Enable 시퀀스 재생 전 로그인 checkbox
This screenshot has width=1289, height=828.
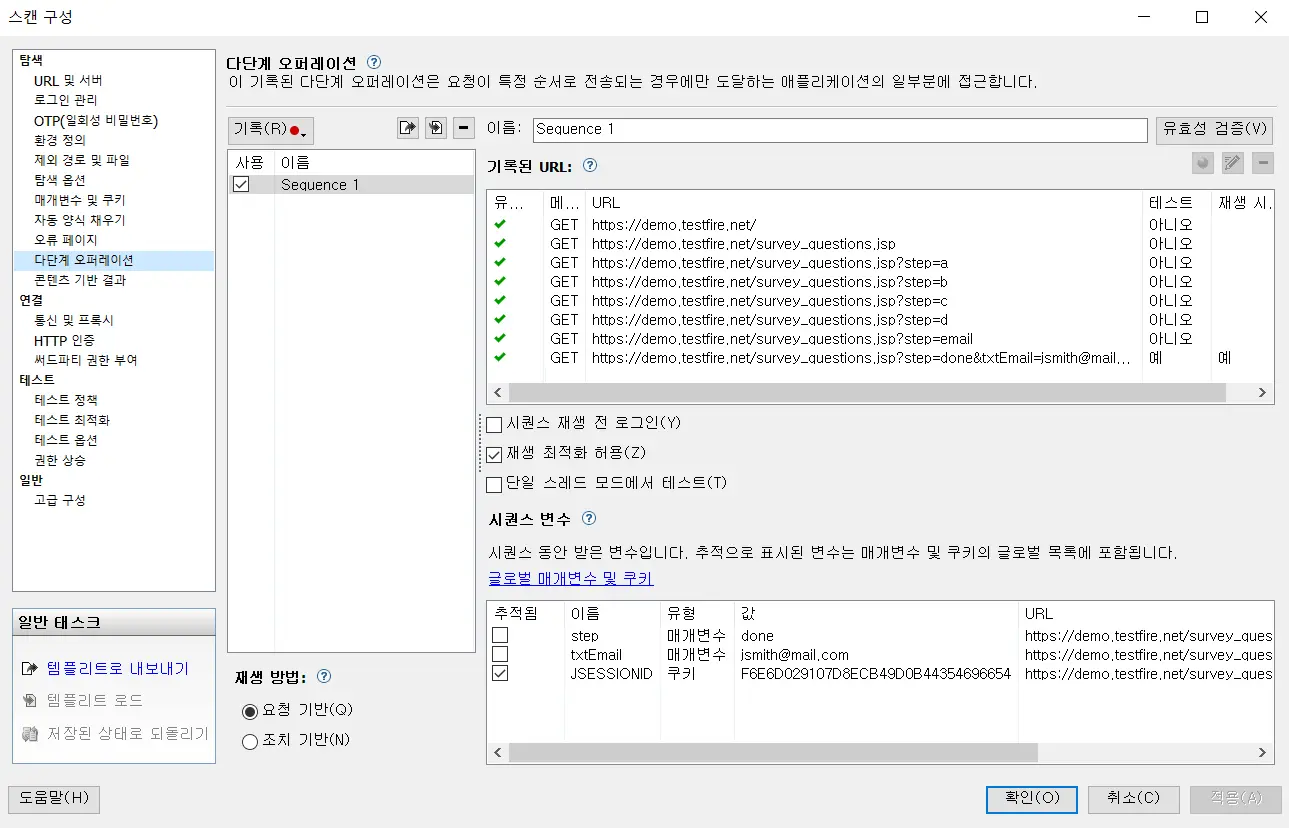tap(494, 424)
